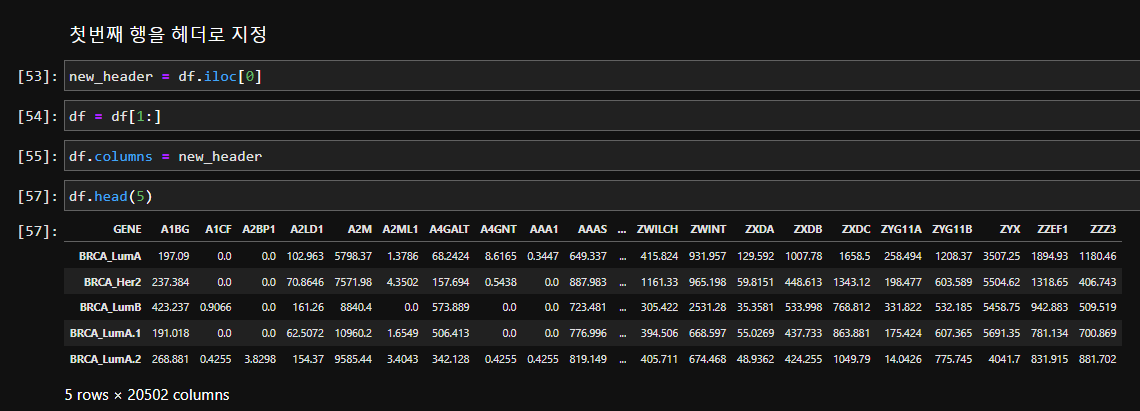Click the ZXDB column header
Image resolution: width=1140 pixels, height=411 pixels.
[x=808, y=229]
